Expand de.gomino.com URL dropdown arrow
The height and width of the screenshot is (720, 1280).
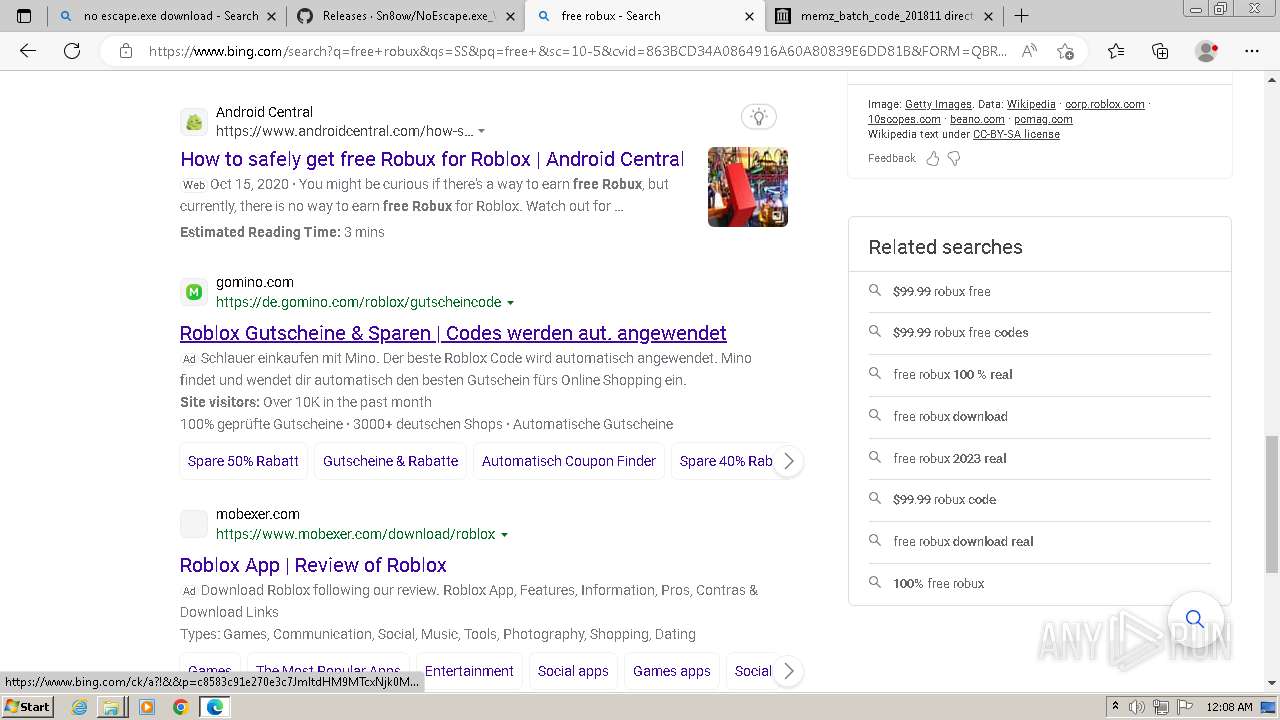(x=511, y=303)
